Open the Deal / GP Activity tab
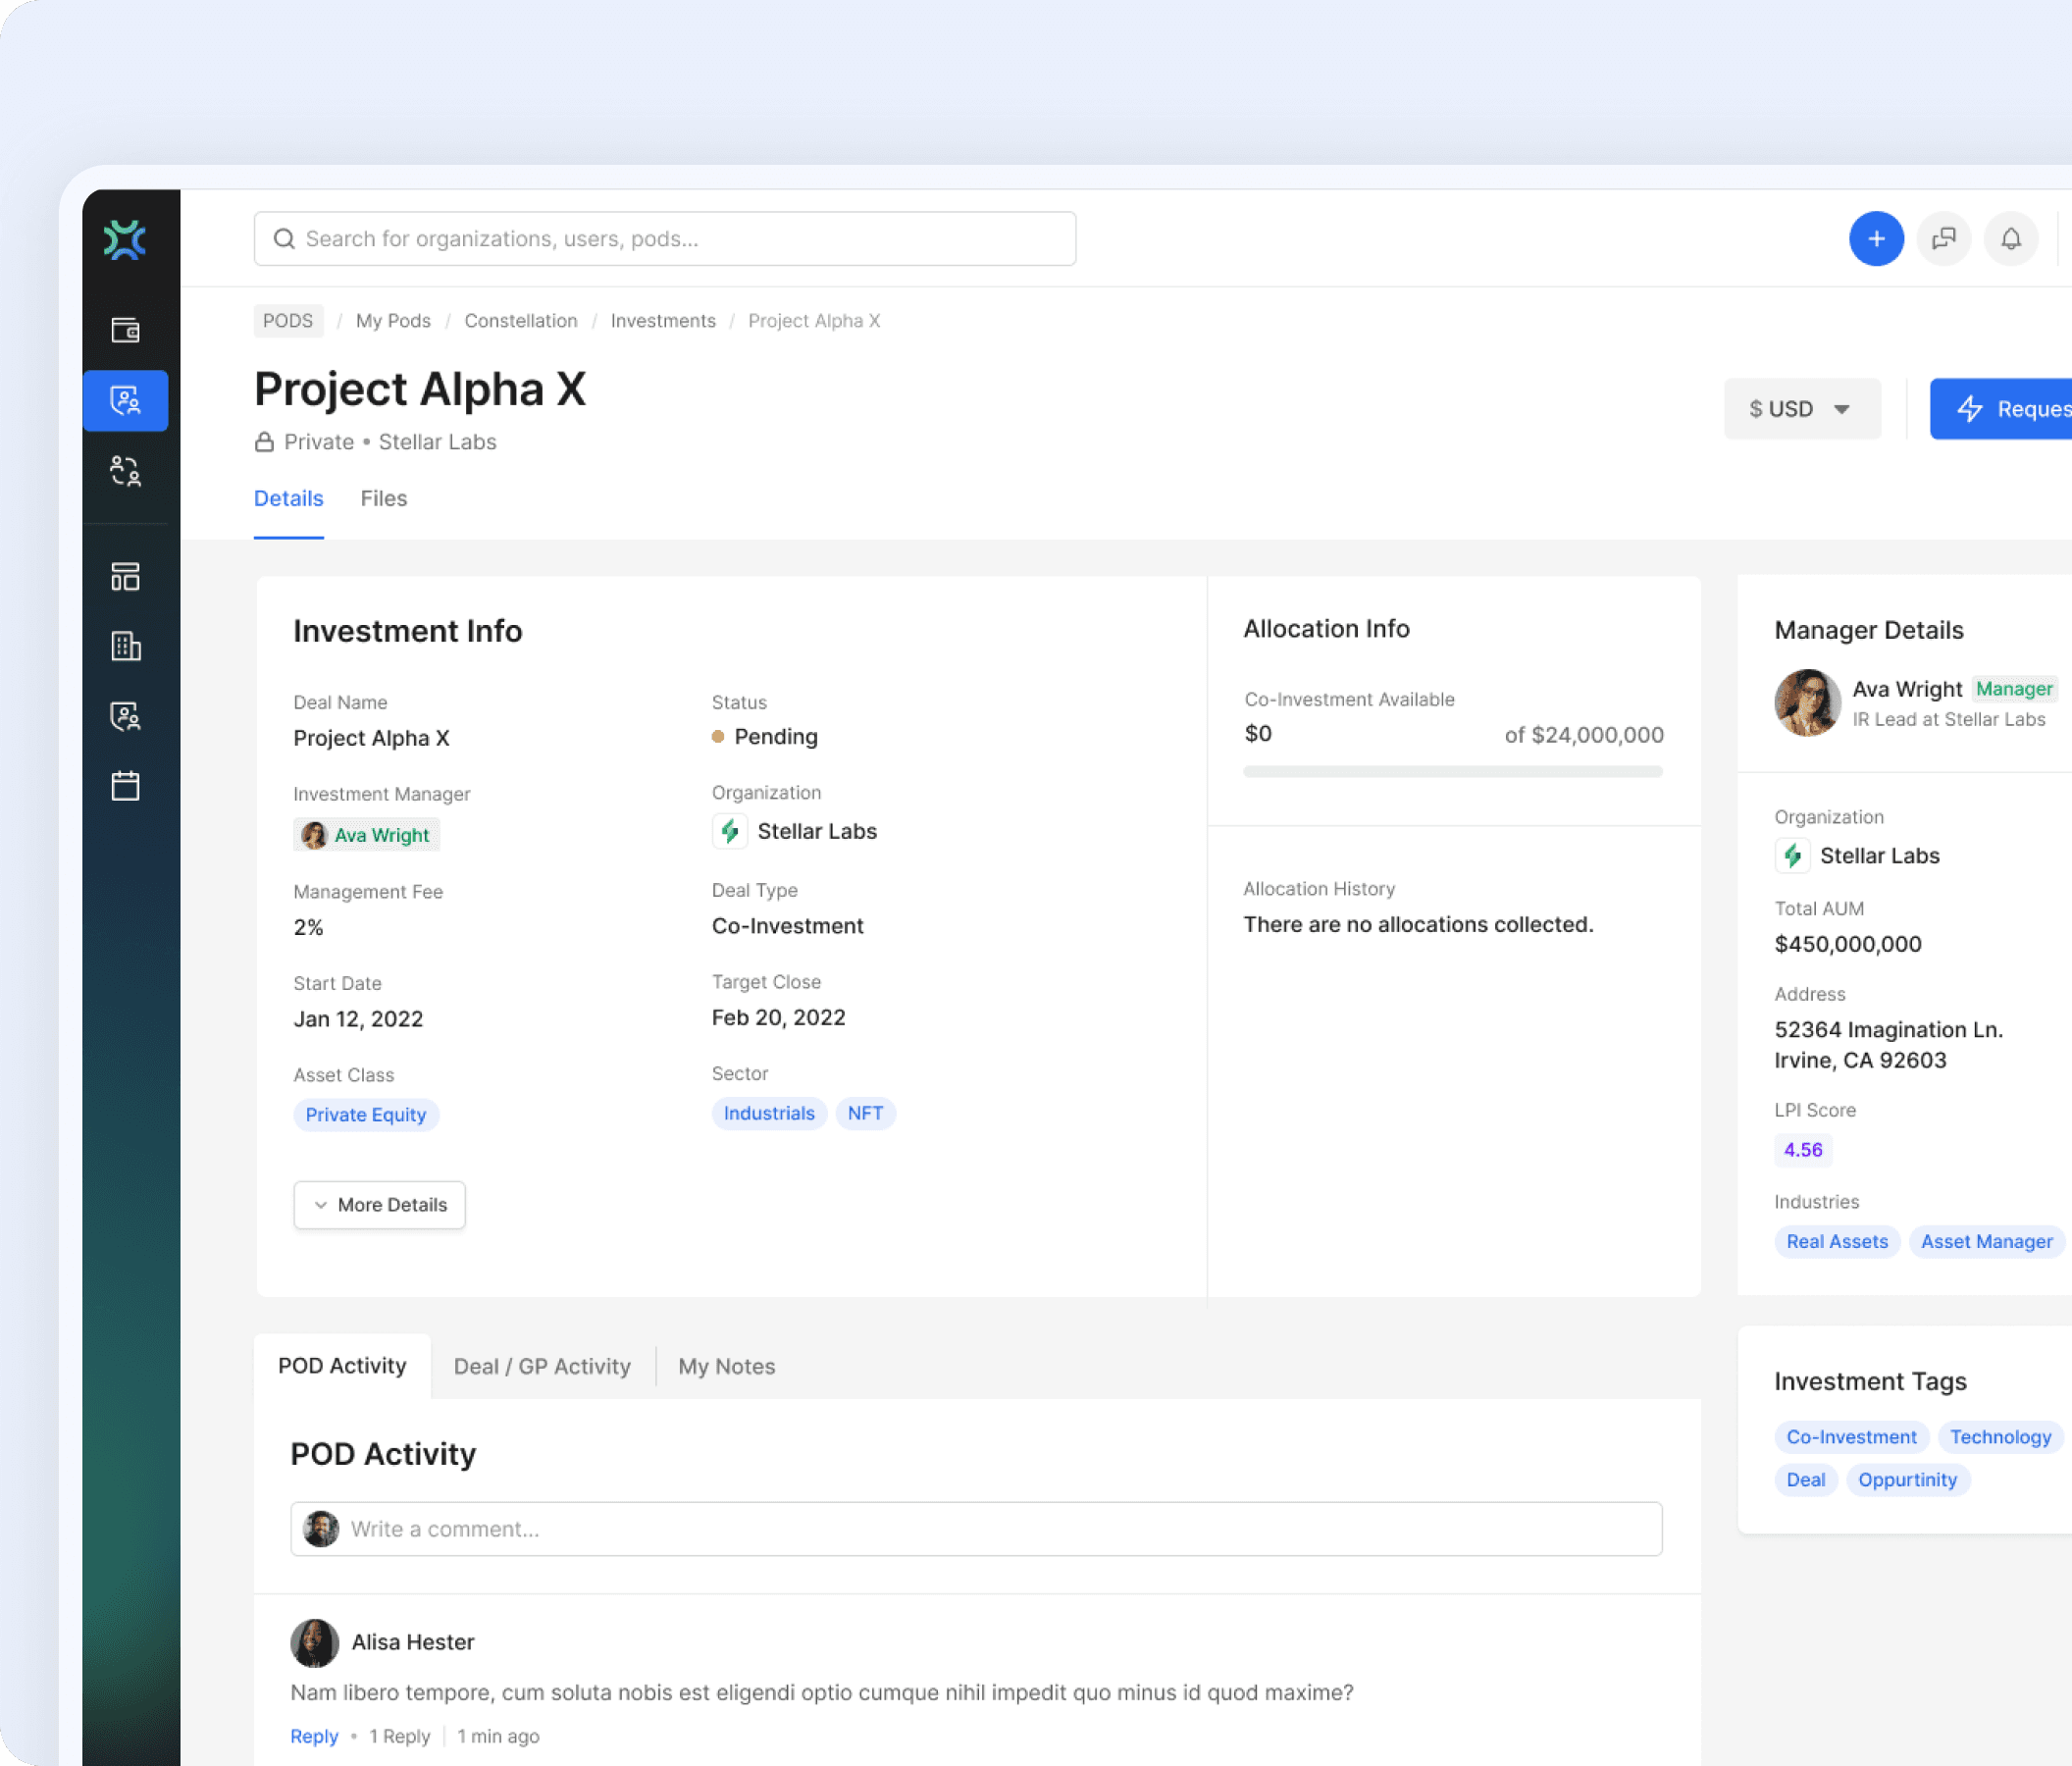 pyautogui.click(x=542, y=1366)
